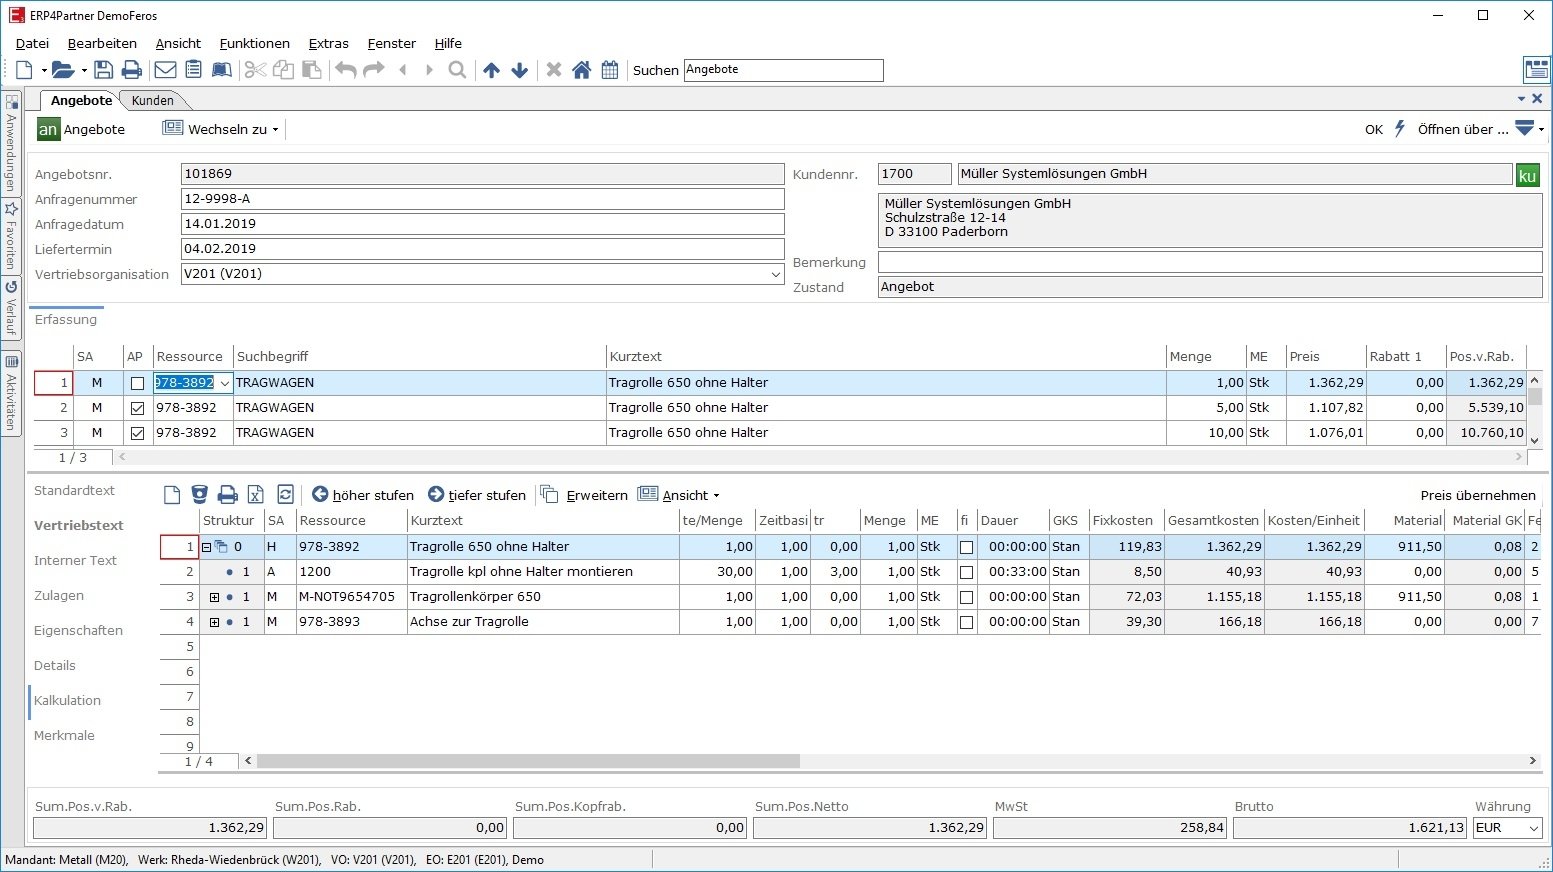
Task: Click the home icon in toolbar
Action: click(581, 70)
